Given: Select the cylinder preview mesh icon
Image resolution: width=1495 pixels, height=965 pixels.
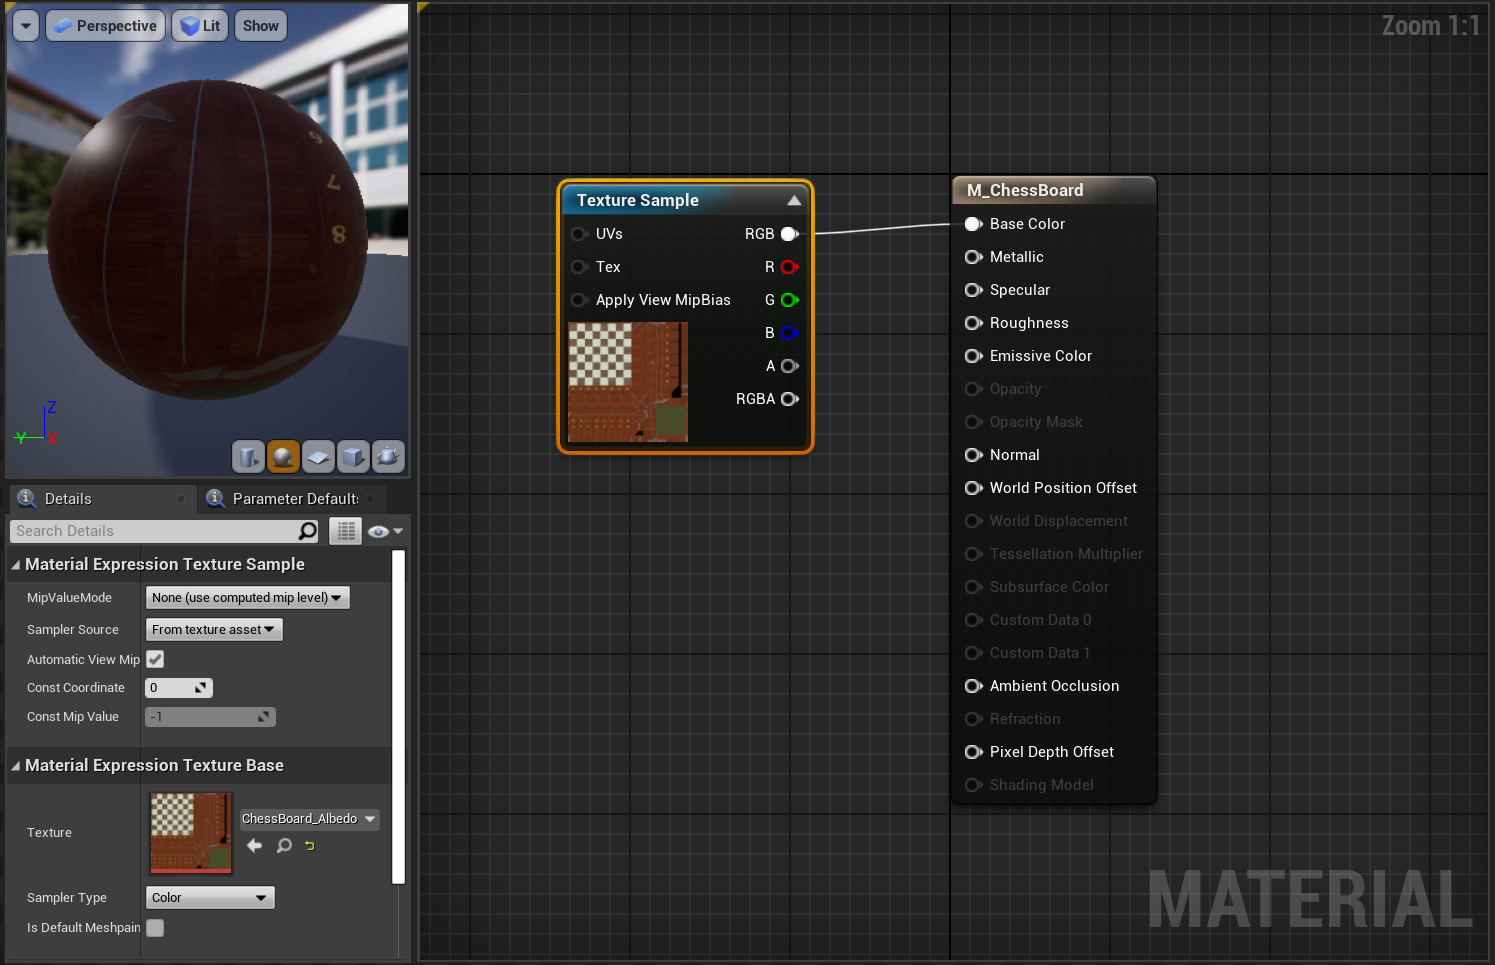Looking at the screenshot, I should pos(248,457).
